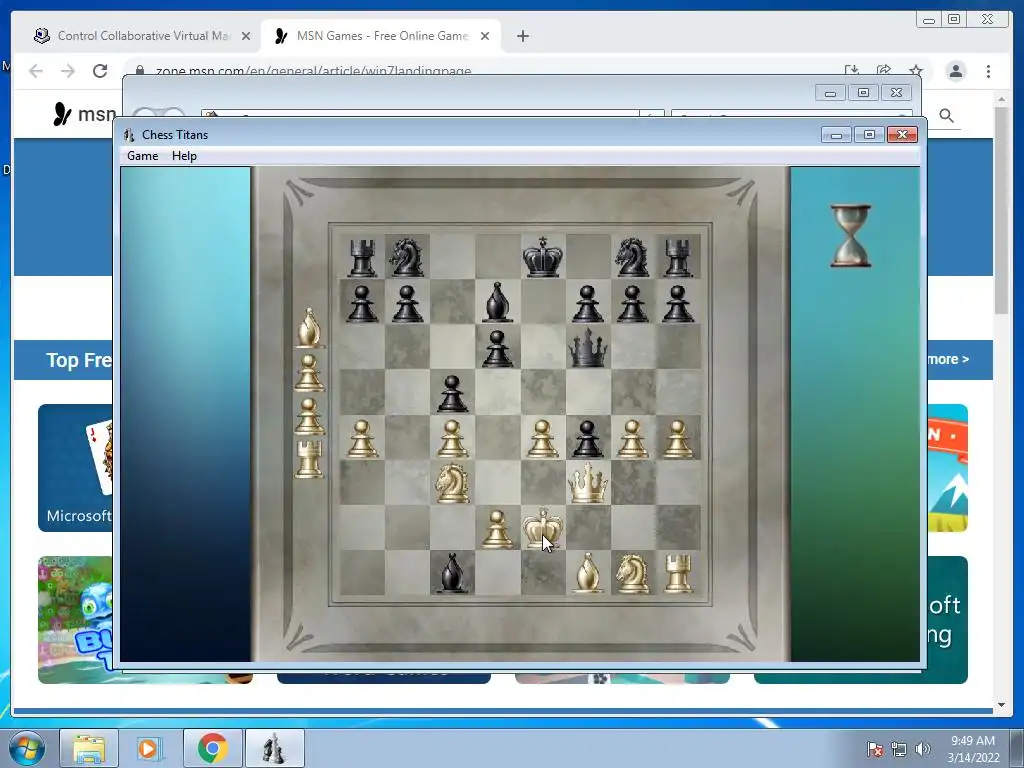Click the black pawn on h7
Viewport: 1024px width, 768px height.
point(677,304)
